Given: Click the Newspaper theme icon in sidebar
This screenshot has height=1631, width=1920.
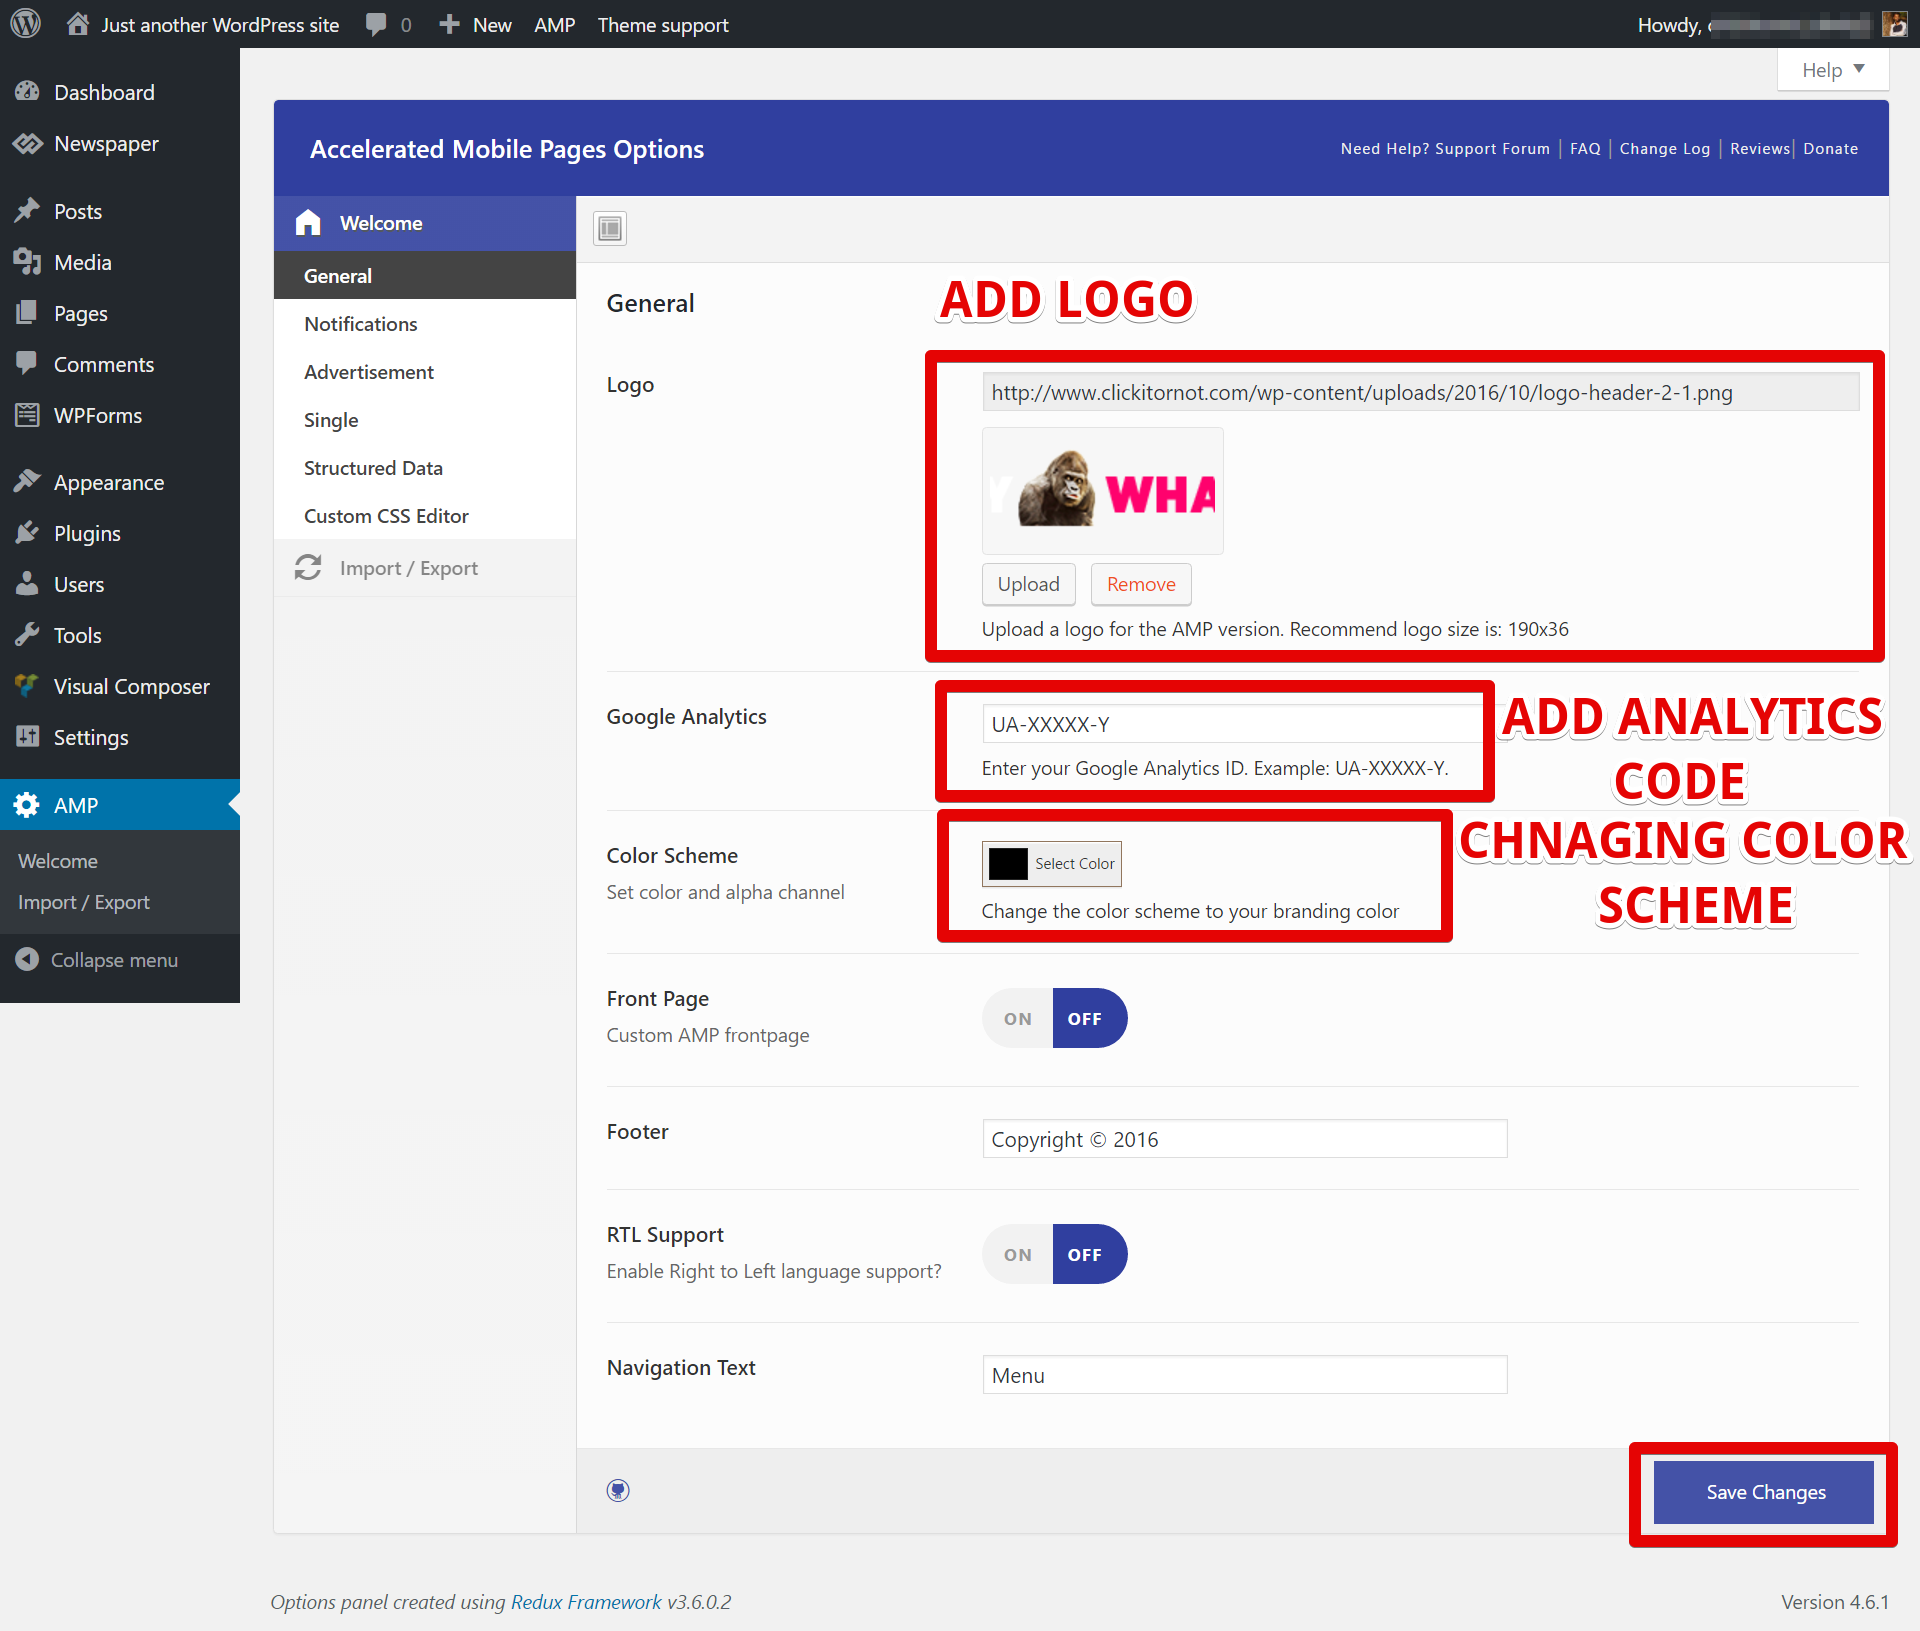Looking at the screenshot, I should (27, 143).
